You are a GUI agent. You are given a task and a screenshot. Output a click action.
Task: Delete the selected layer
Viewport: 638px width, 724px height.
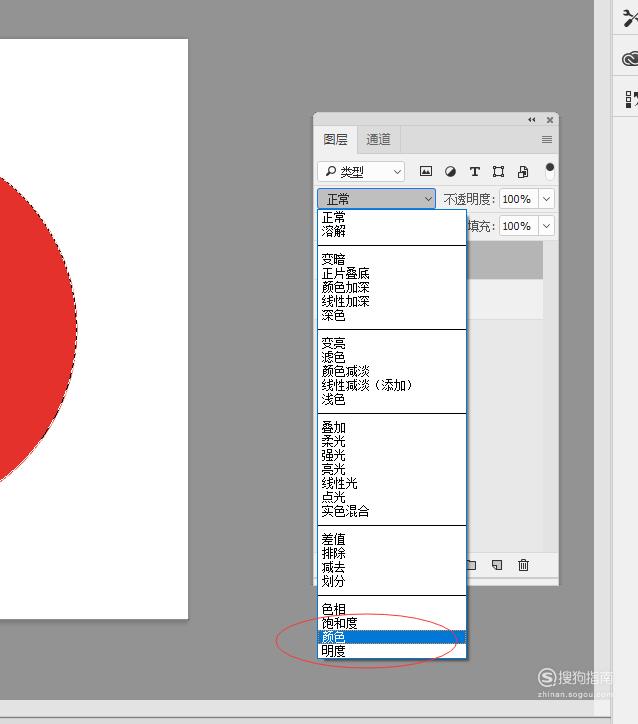point(523,565)
